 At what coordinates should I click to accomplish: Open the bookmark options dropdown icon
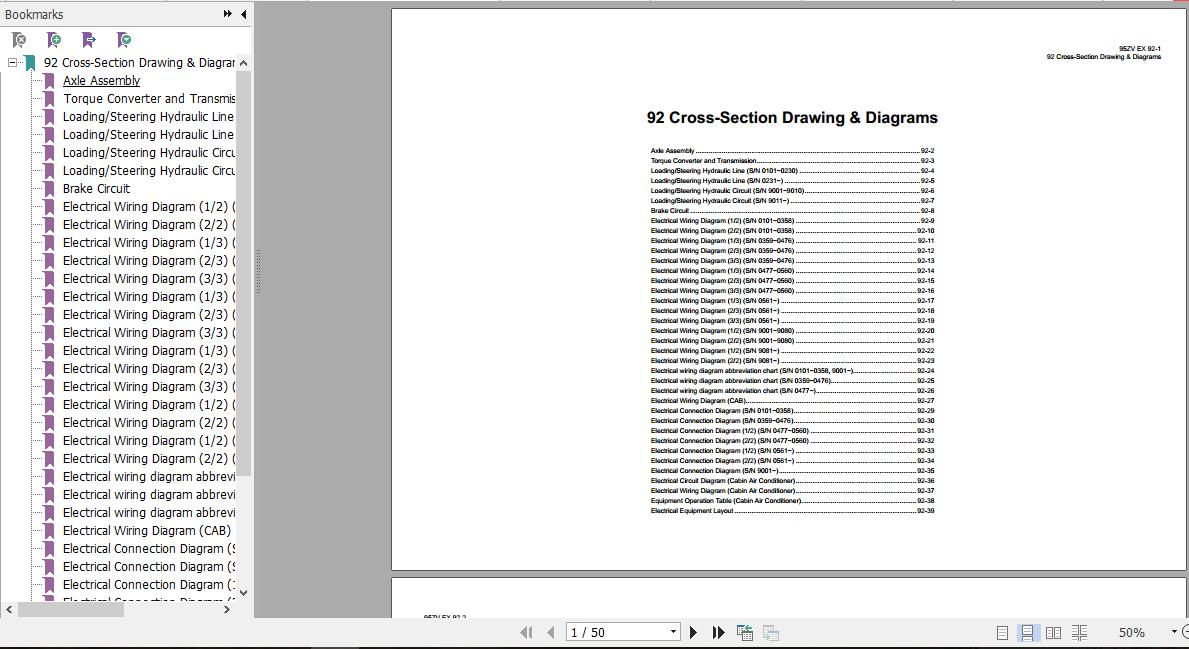[x=124, y=40]
